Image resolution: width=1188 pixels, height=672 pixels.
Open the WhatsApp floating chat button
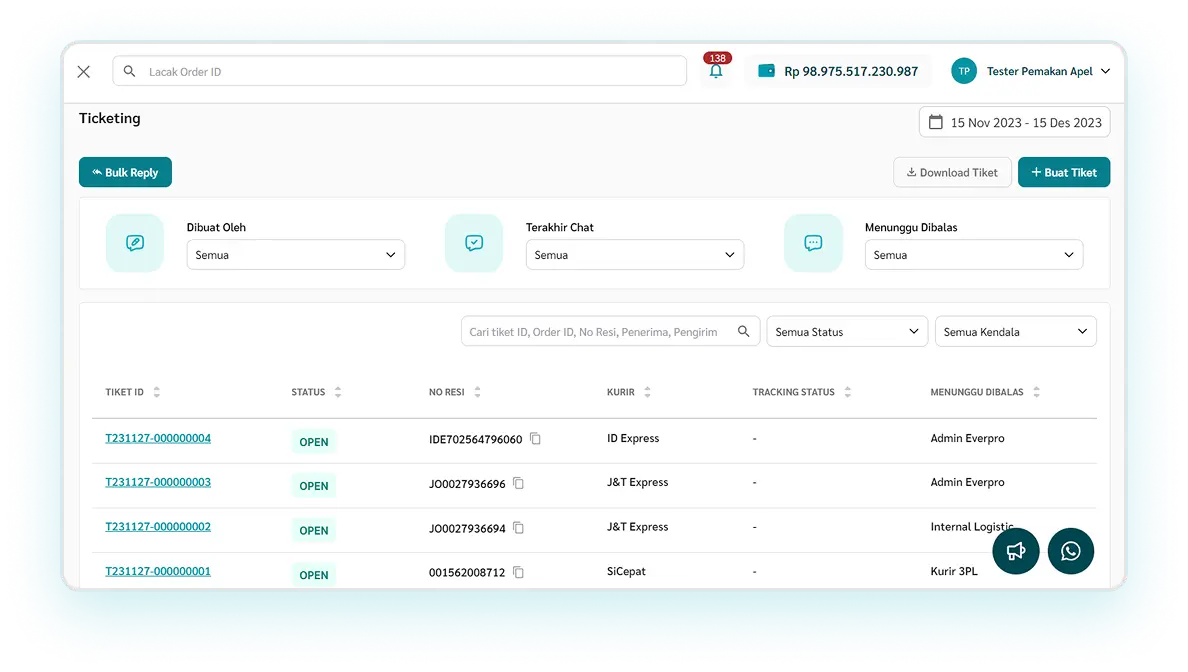pyautogui.click(x=1070, y=551)
